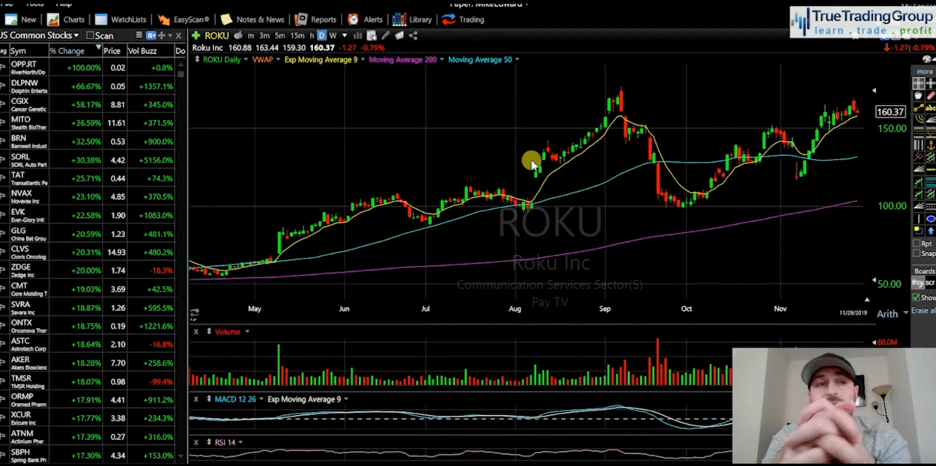Viewport: 936px width, 466px height.
Task: Open the RSI 14 dropdown
Action: 241,443
